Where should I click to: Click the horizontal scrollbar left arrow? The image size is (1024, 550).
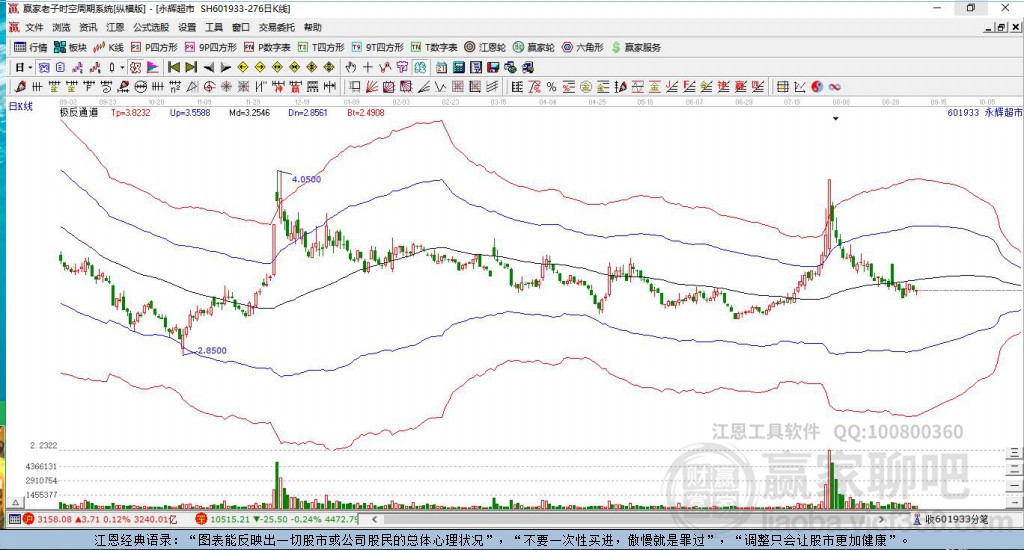[x=374, y=519]
